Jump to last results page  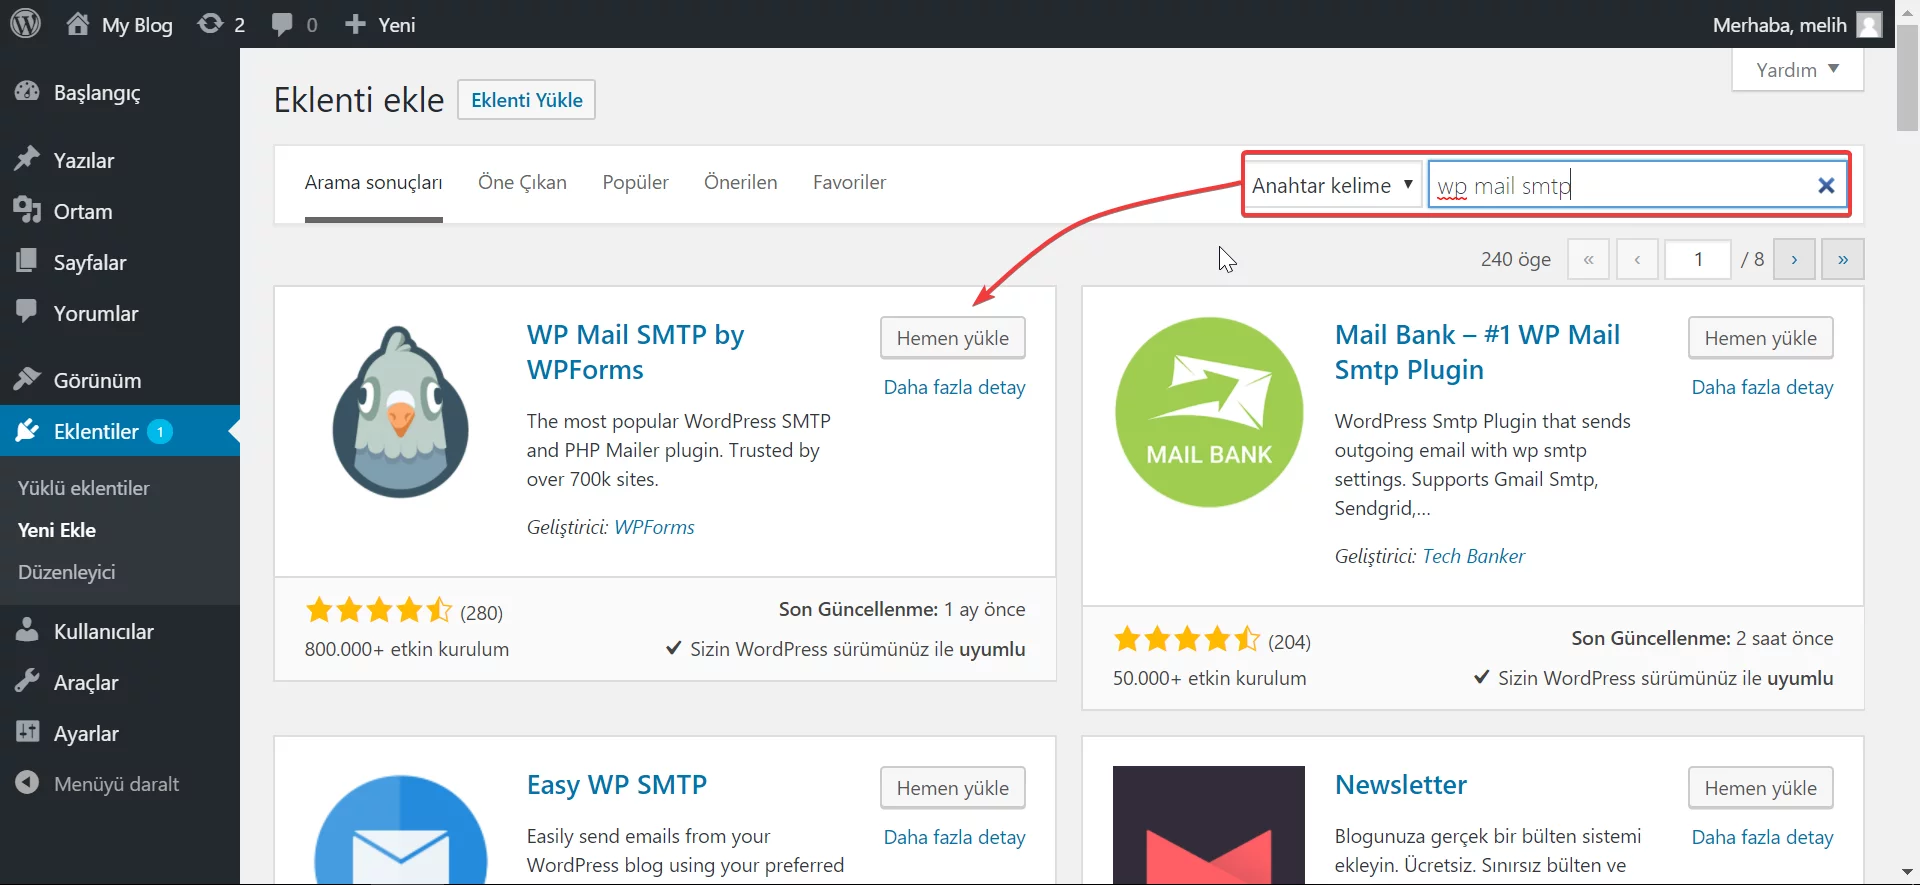[1842, 260]
